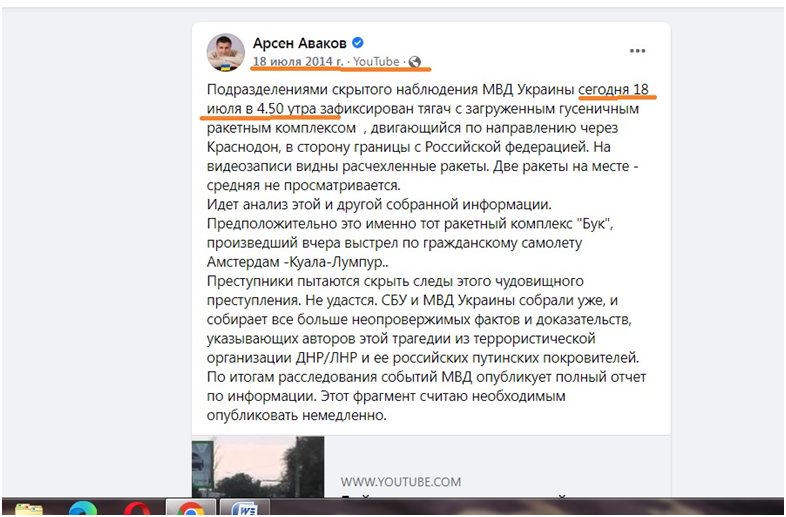Switch to Microsoft Word in the taskbar
The height and width of the screenshot is (517, 786).
click(245, 507)
